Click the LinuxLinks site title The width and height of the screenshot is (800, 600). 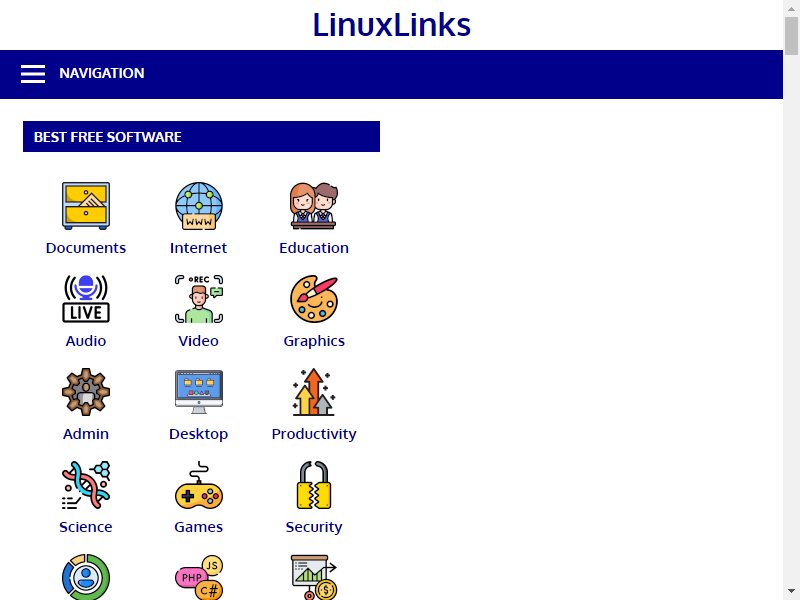click(x=391, y=25)
